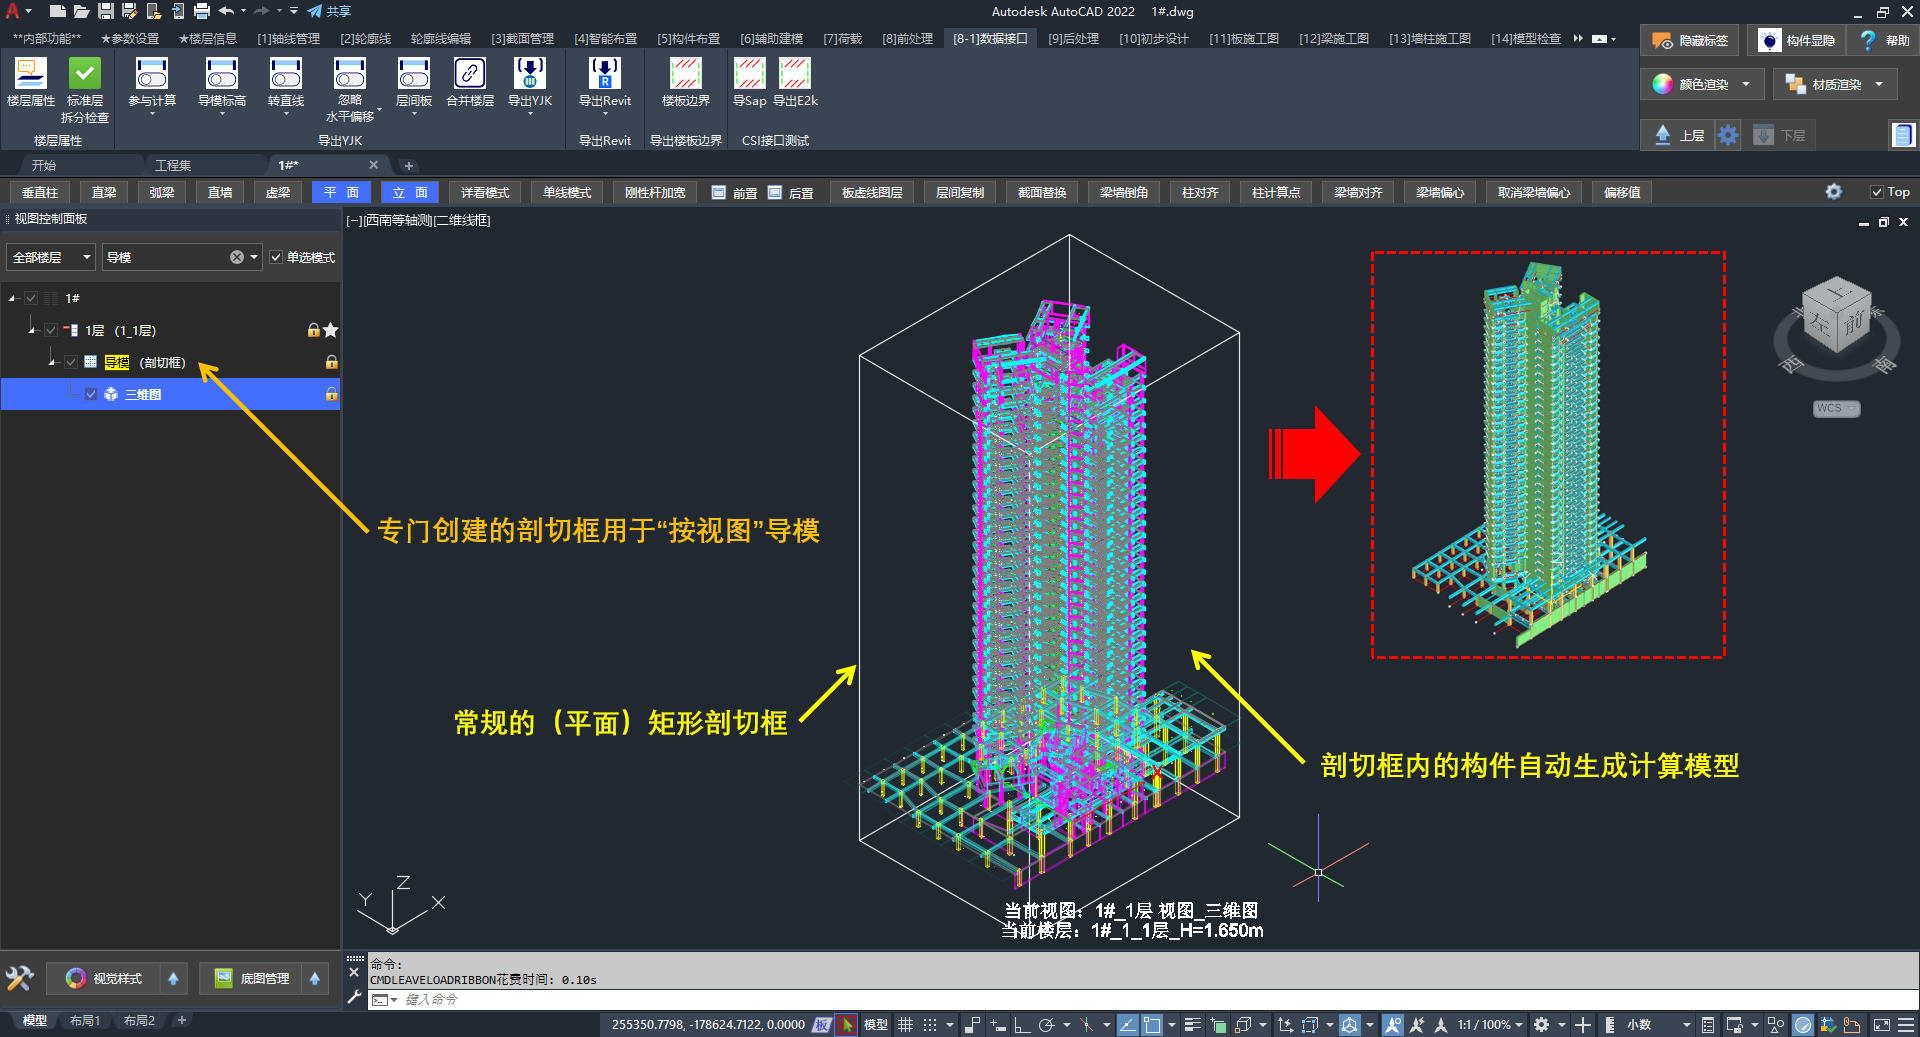1920x1037 pixels.
Task: Click the 详看模式 button
Action: pyautogui.click(x=485, y=193)
